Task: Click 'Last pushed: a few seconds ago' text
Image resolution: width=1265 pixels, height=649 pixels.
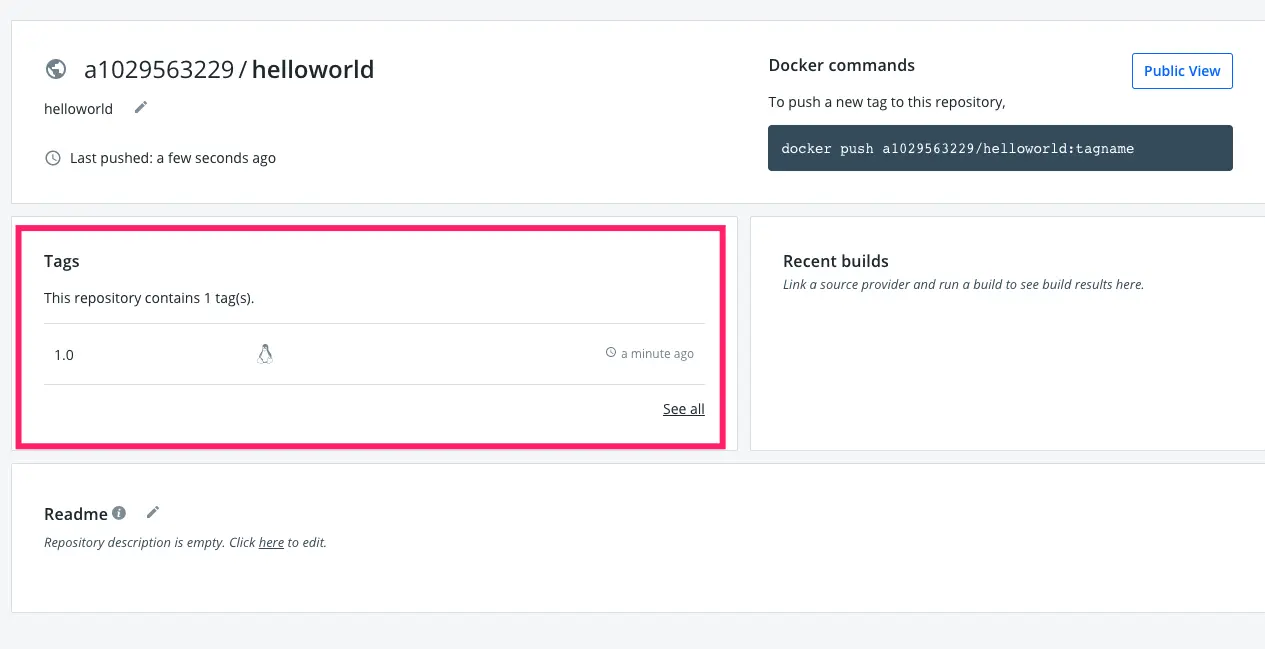Action: (x=173, y=158)
